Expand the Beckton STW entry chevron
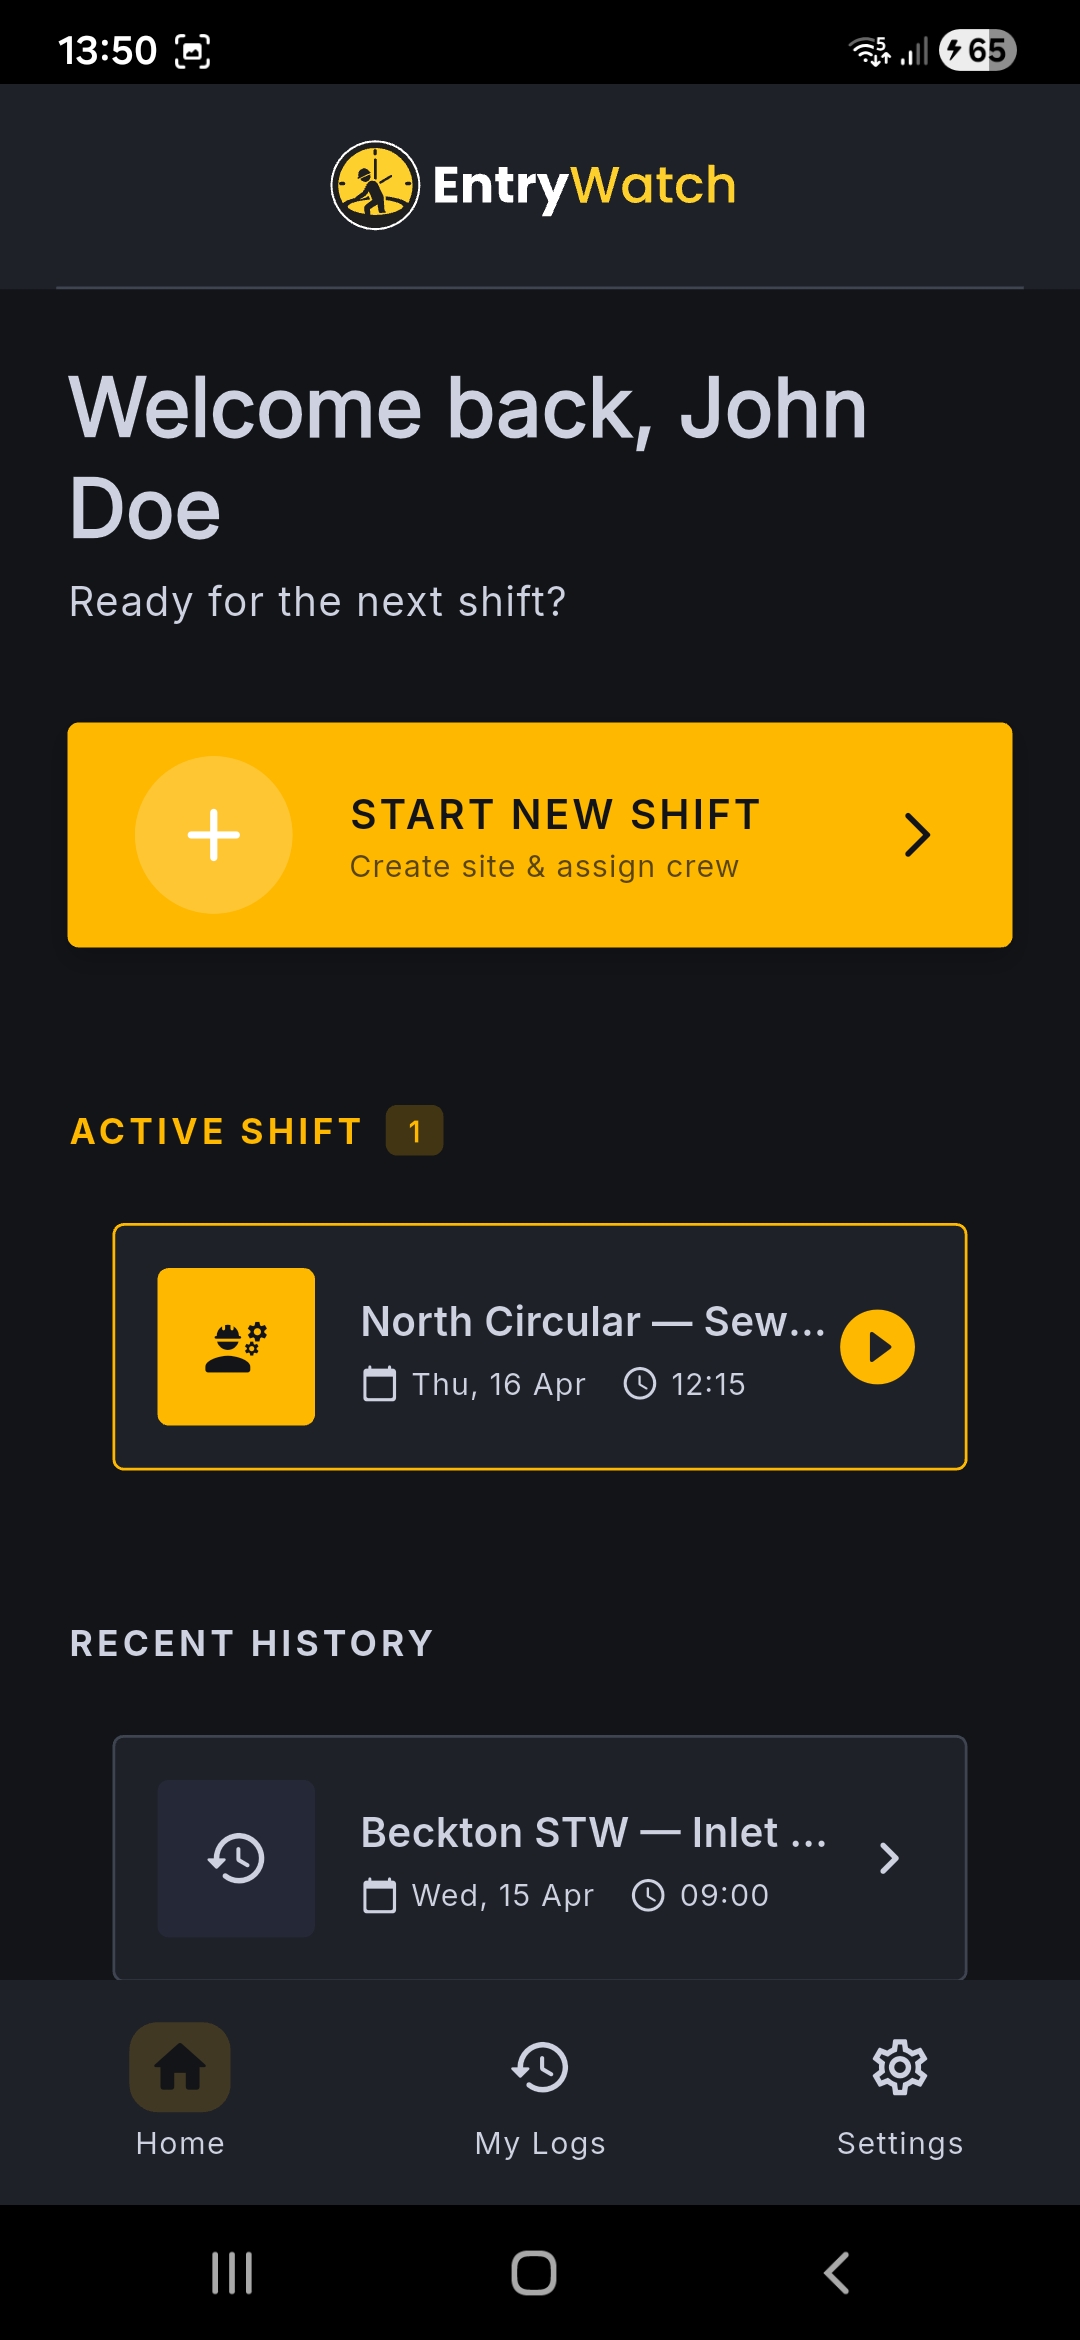Screen dimensions: 1080x2340 point(889,1858)
